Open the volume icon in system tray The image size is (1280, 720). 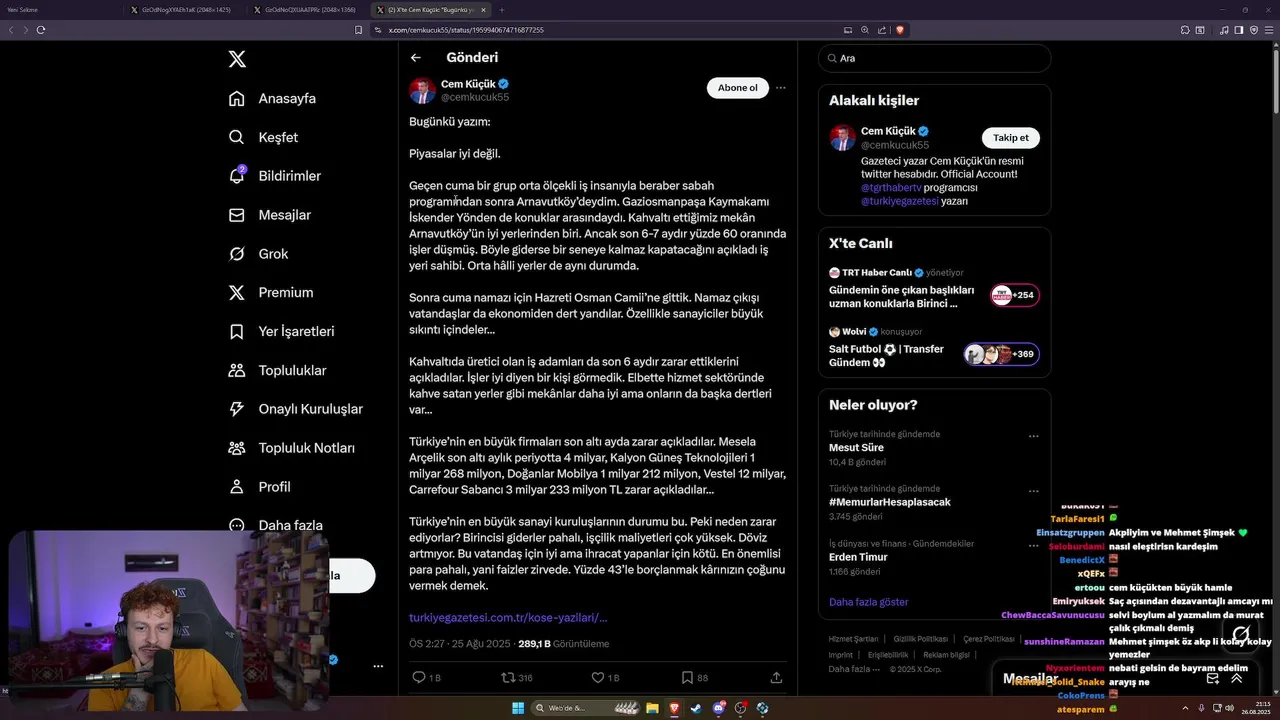click(x=1229, y=708)
